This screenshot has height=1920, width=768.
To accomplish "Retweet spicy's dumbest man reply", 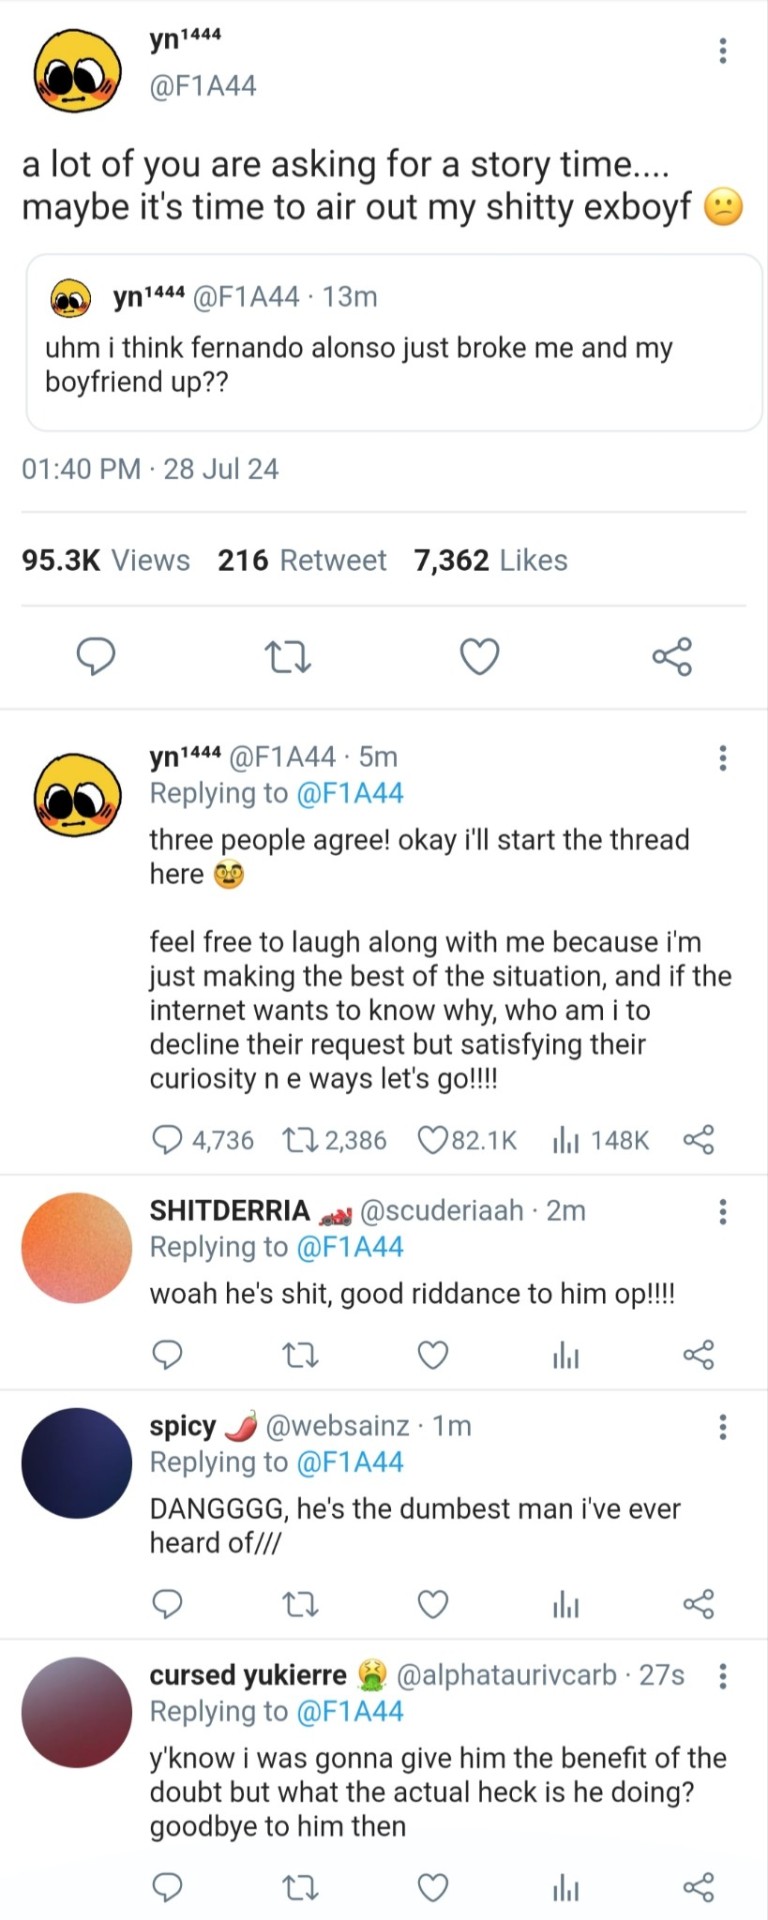I will pos(300,1604).
